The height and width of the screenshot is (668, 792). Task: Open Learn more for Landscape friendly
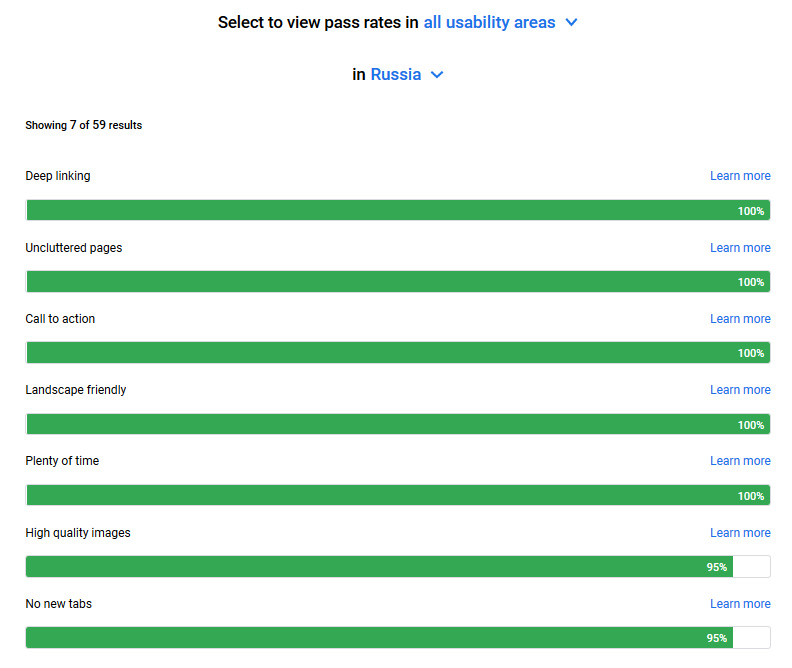(740, 390)
